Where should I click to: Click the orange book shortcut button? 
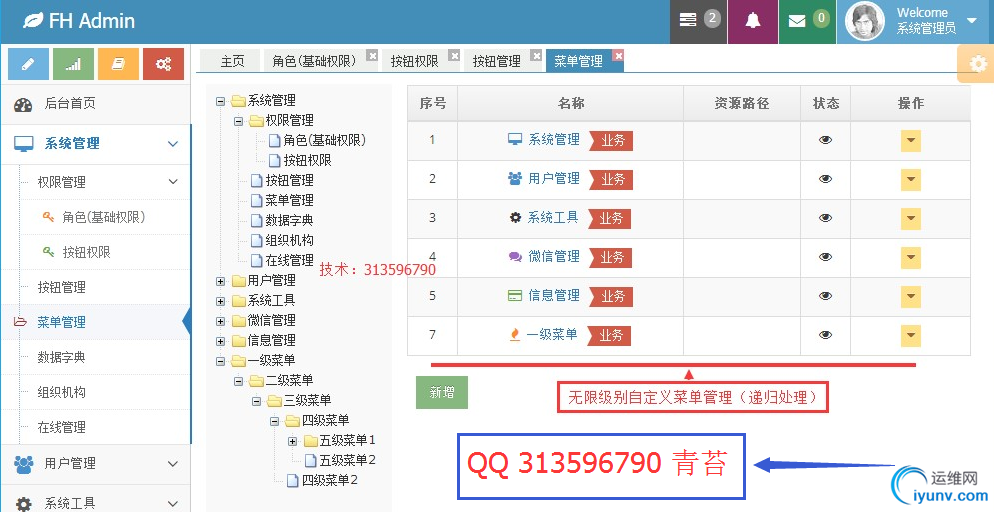click(x=118, y=64)
